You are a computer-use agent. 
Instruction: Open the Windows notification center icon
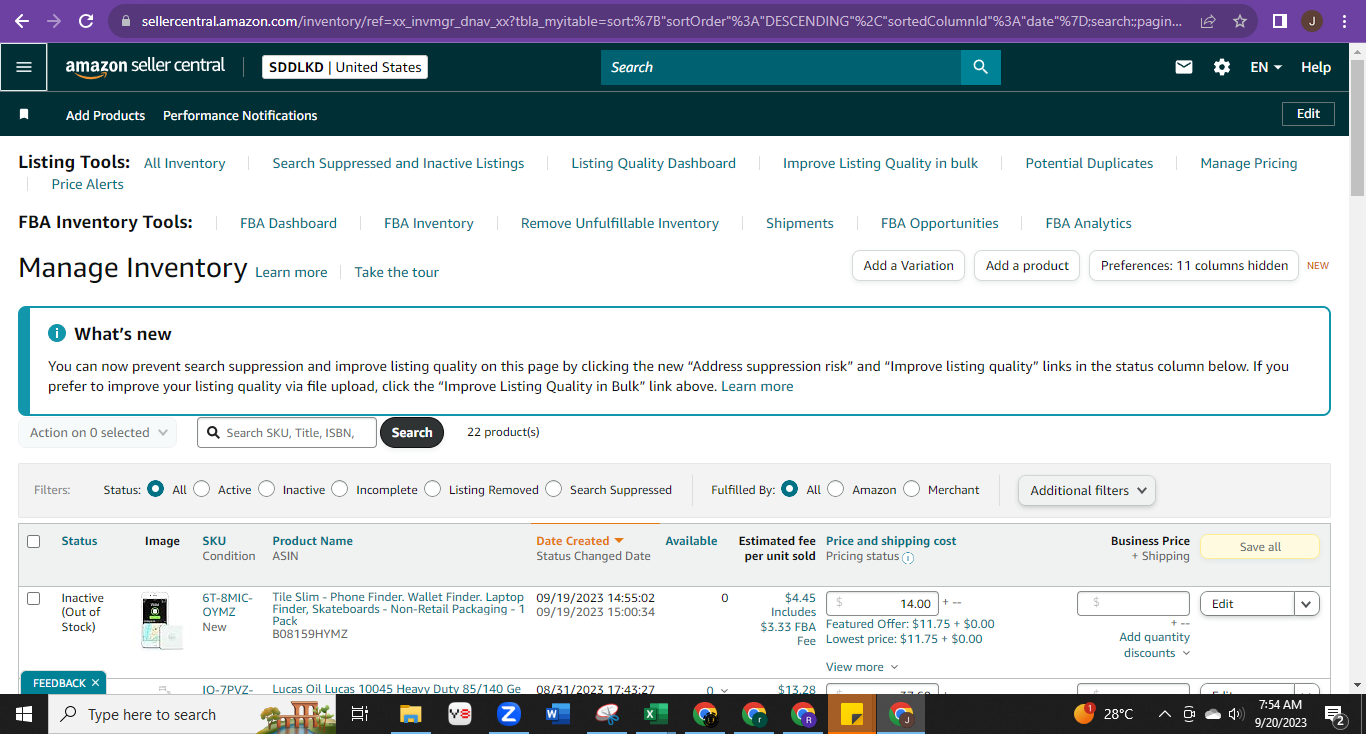tap(1336, 714)
